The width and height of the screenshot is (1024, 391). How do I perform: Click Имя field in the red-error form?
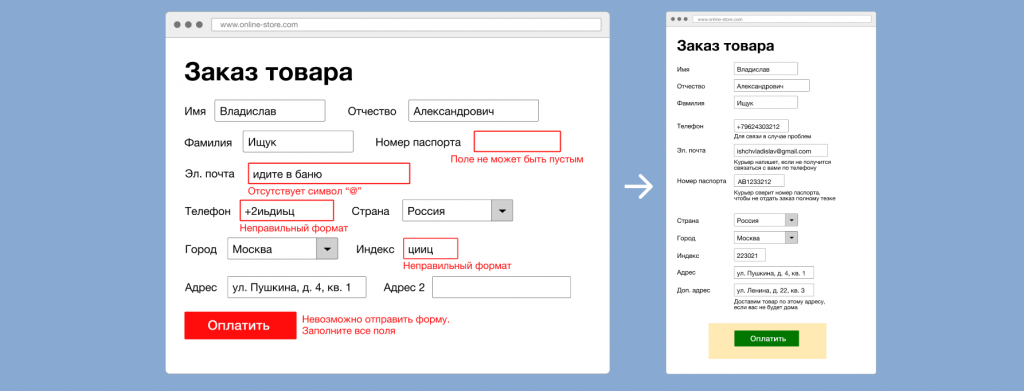coord(270,110)
